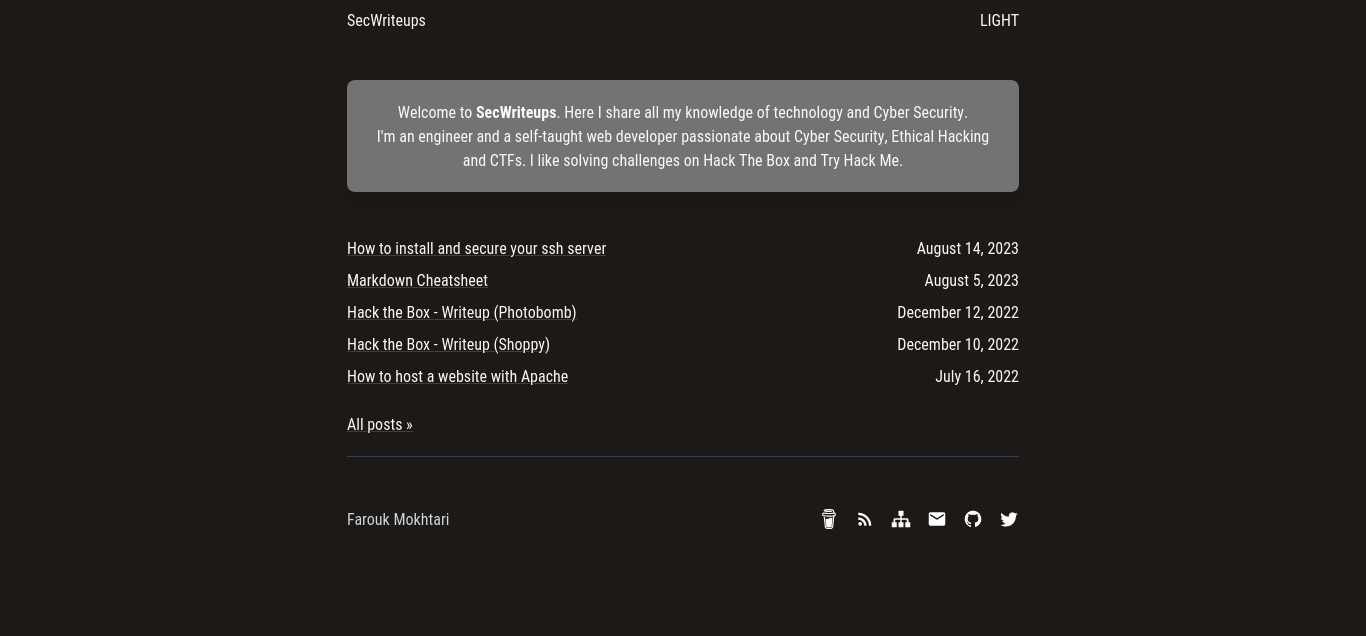Screen dimensions: 1366x636
Task: Switch to LIGHT theme
Action: pyautogui.click(x=999, y=20)
